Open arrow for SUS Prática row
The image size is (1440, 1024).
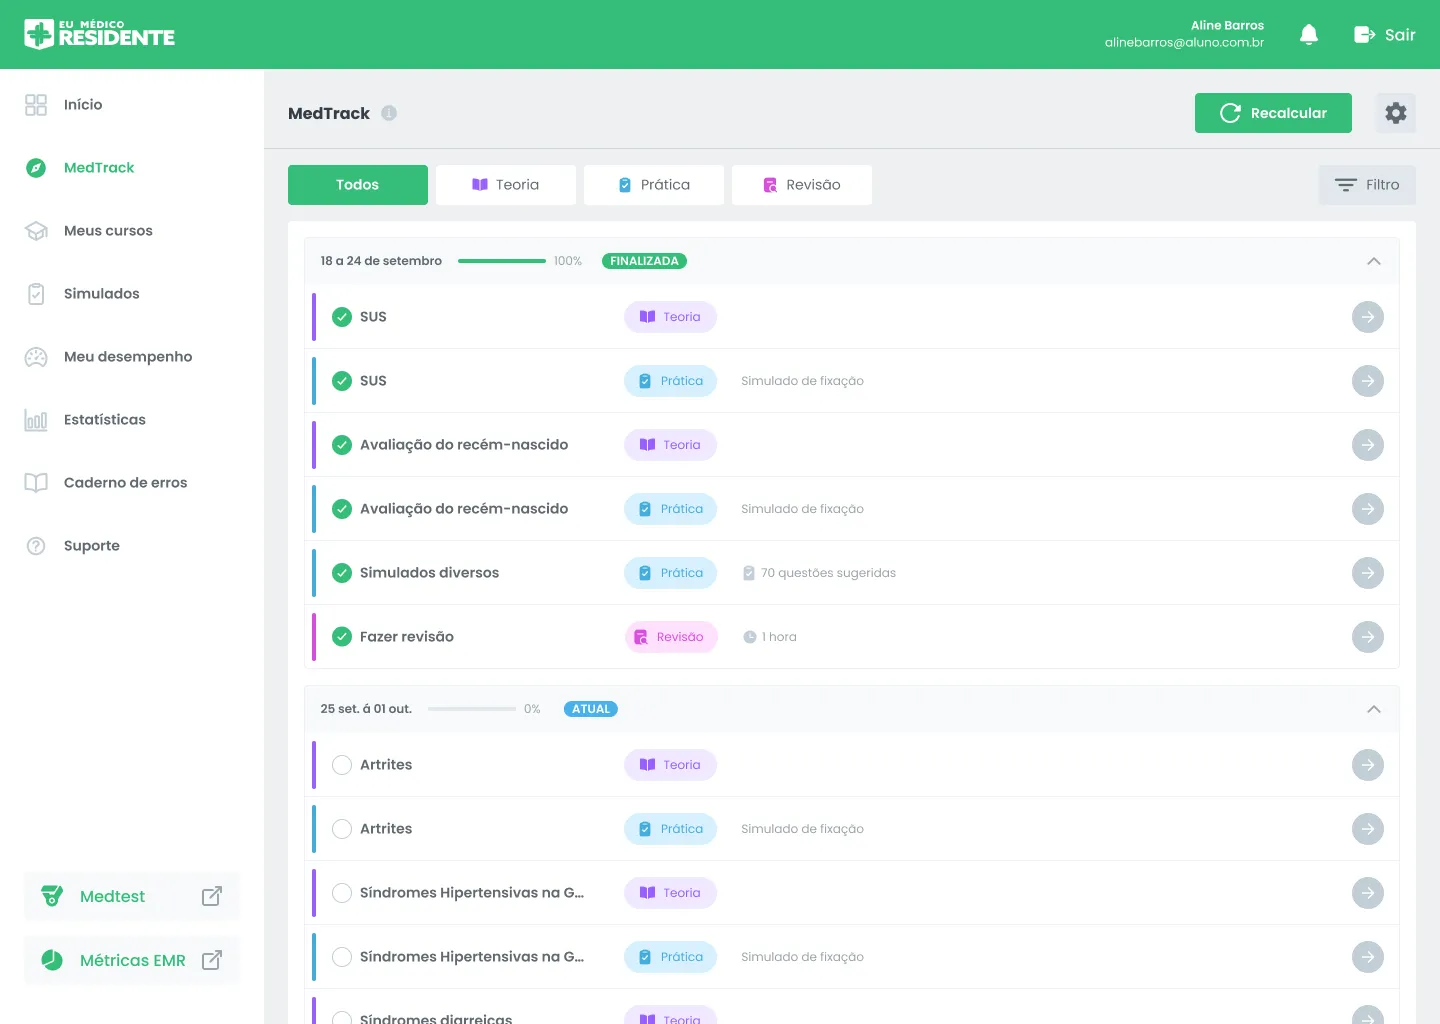[1368, 381]
